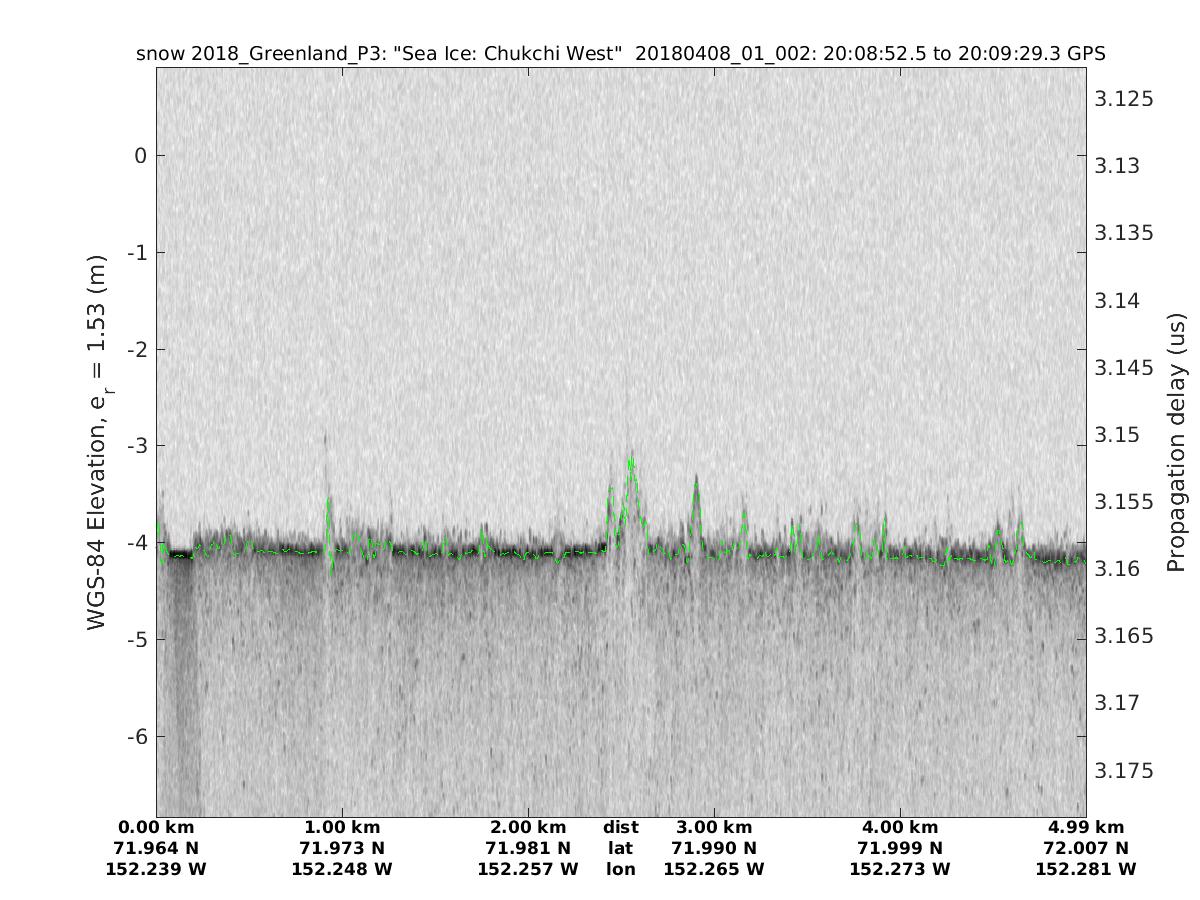1200x900 pixels.
Task: Select the 4.00 km x-axis tick label
Action: tap(900, 828)
